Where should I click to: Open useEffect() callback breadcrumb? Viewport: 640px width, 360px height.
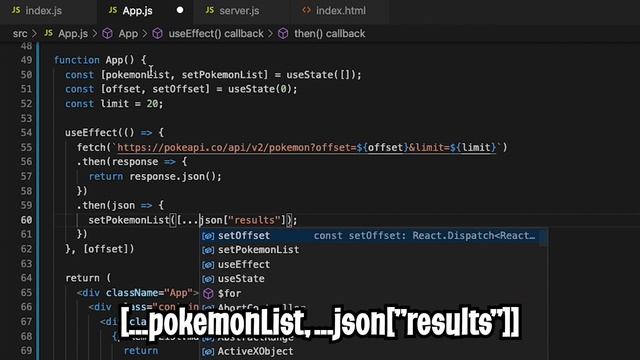[216, 33]
